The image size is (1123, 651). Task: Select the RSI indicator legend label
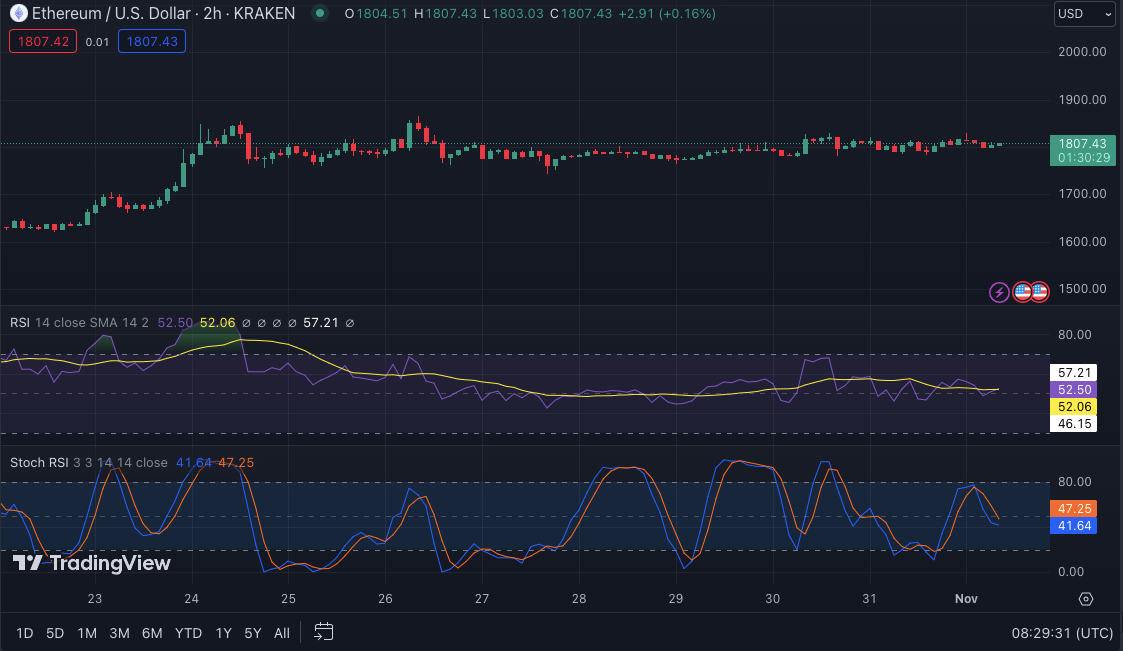19,322
